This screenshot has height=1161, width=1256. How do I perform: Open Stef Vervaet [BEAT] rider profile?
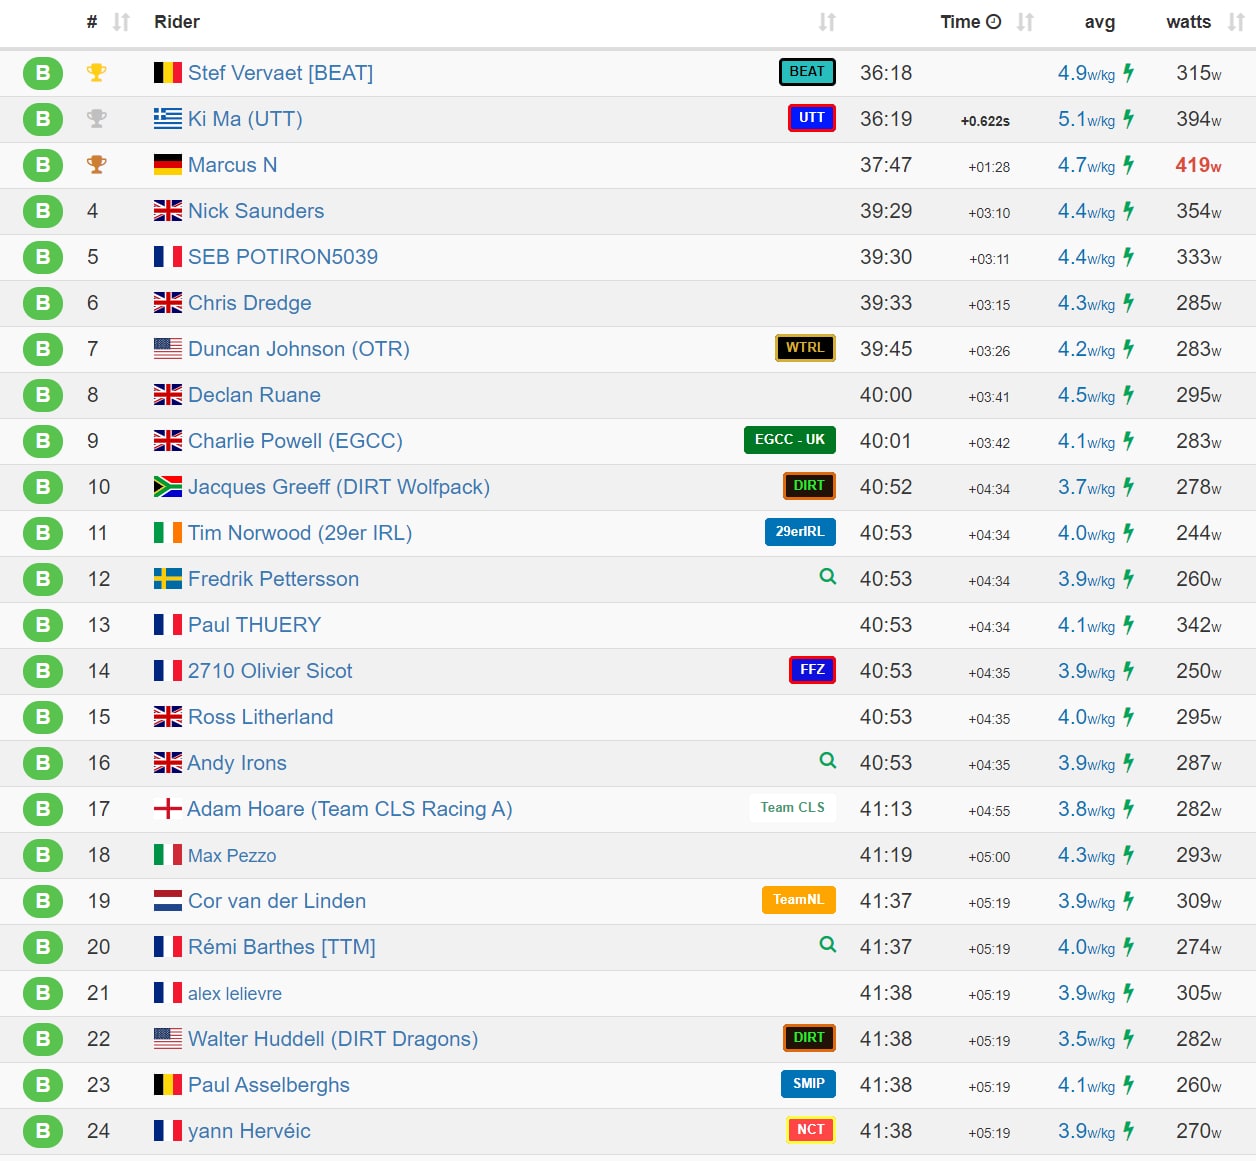(x=280, y=73)
